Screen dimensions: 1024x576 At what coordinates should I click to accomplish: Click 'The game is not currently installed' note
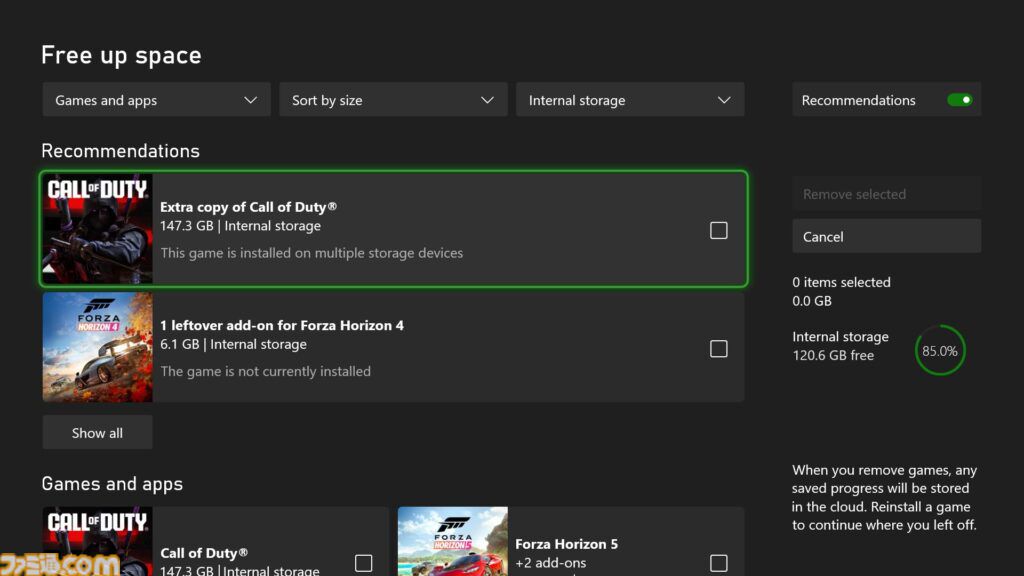coord(265,371)
